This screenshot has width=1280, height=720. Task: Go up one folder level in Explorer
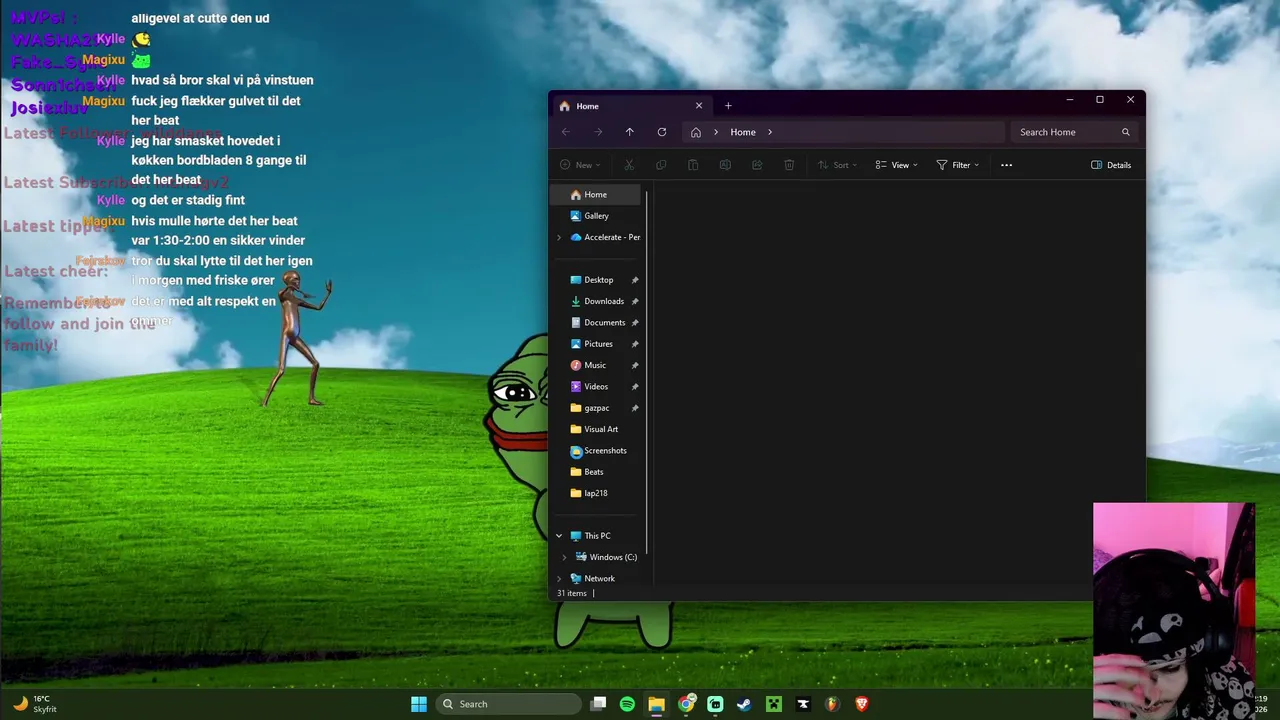click(x=629, y=132)
